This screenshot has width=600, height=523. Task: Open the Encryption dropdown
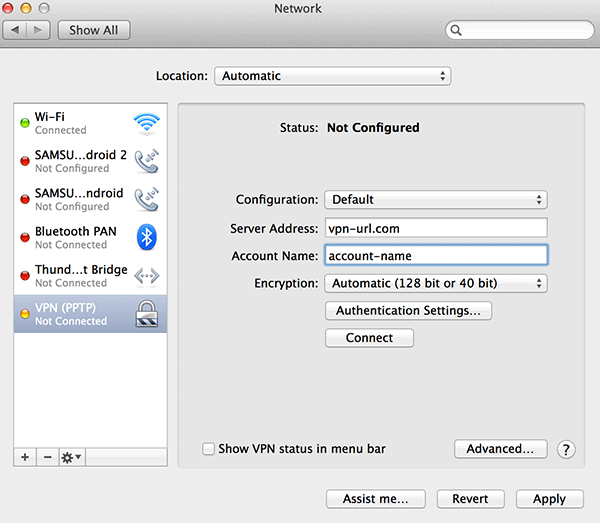pos(436,283)
